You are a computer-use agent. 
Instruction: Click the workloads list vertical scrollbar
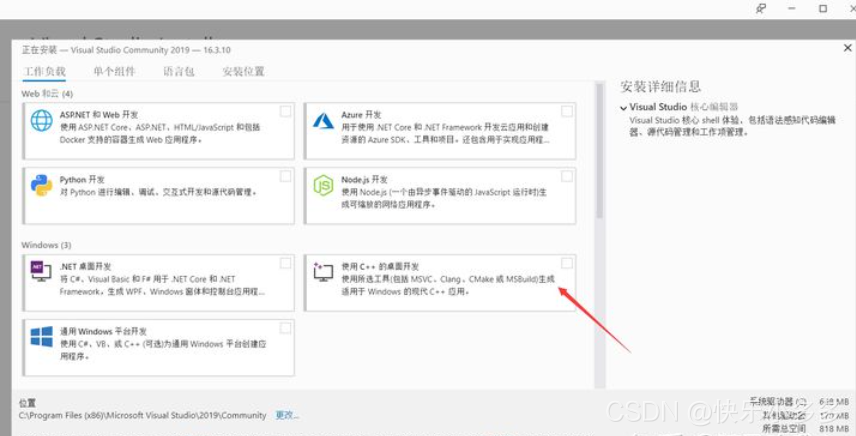pos(599,150)
